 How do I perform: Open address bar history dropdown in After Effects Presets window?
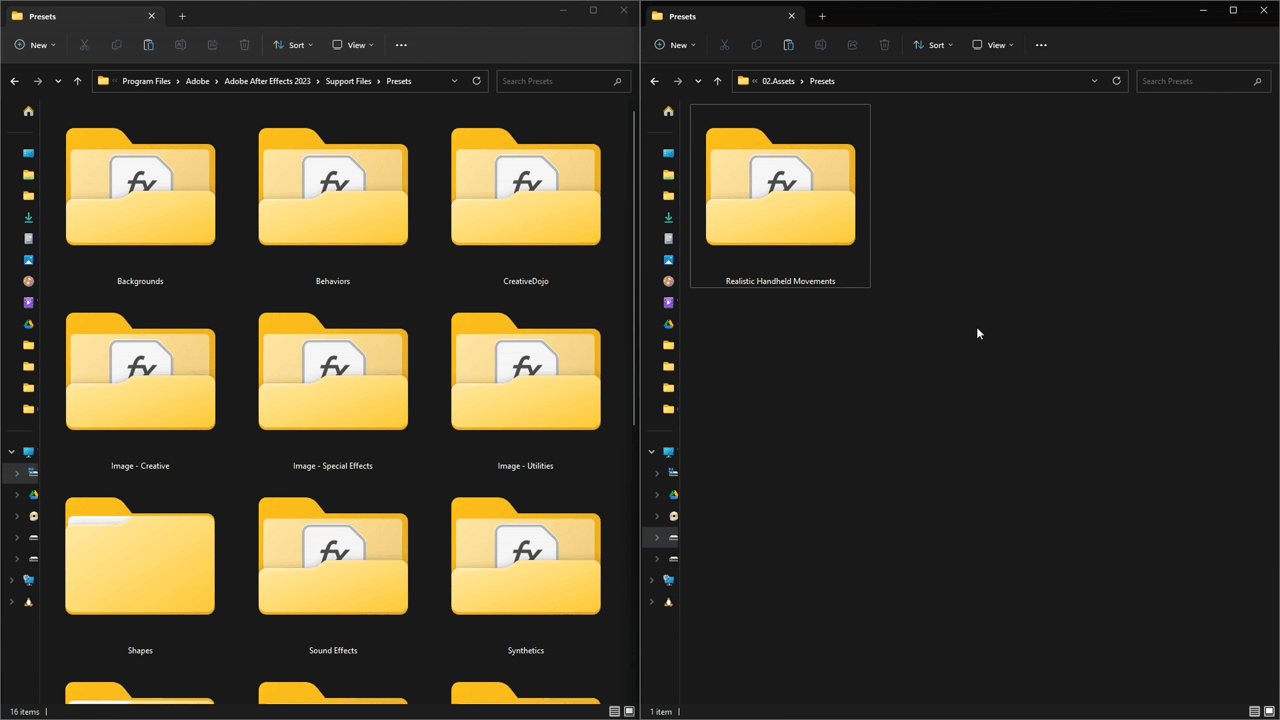(x=454, y=81)
